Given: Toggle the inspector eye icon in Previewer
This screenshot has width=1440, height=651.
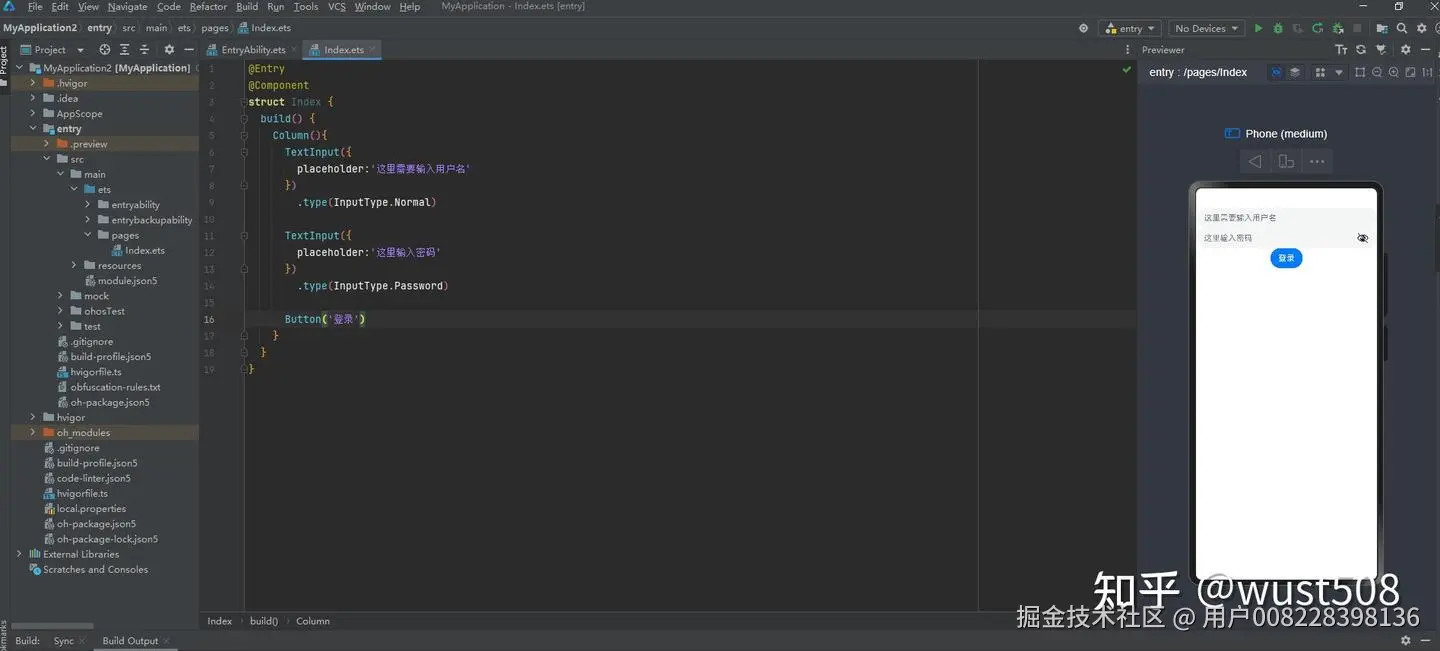Looking at the screenshot, I should [x=1276, y=72].
